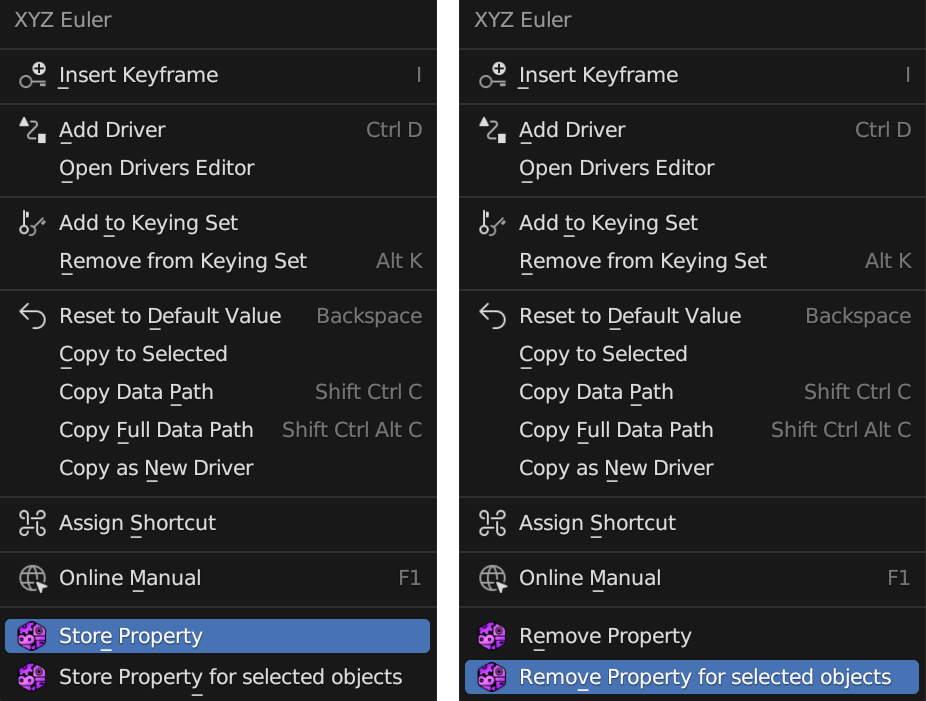The width and height of the screenshot is (926, 701).
Task: Select Copy Full Data Path
Action: 155,429
